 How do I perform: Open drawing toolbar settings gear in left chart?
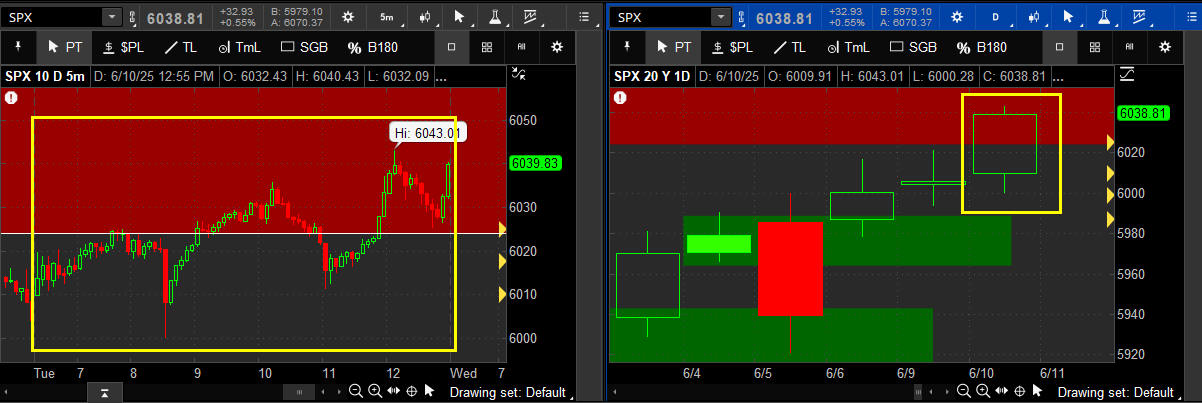coord(557,47)
